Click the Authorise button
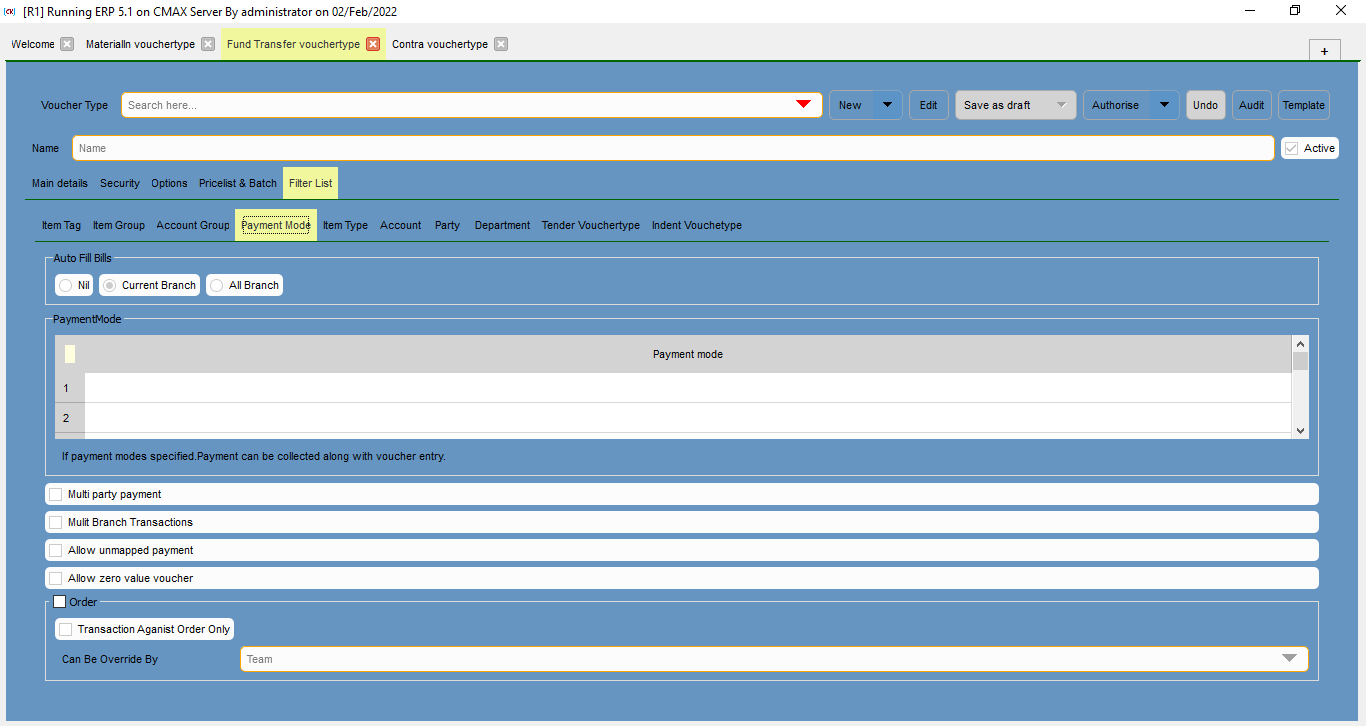This screenshot has width=1366, height=726. pyautogui.click(x=1115, y=105)
